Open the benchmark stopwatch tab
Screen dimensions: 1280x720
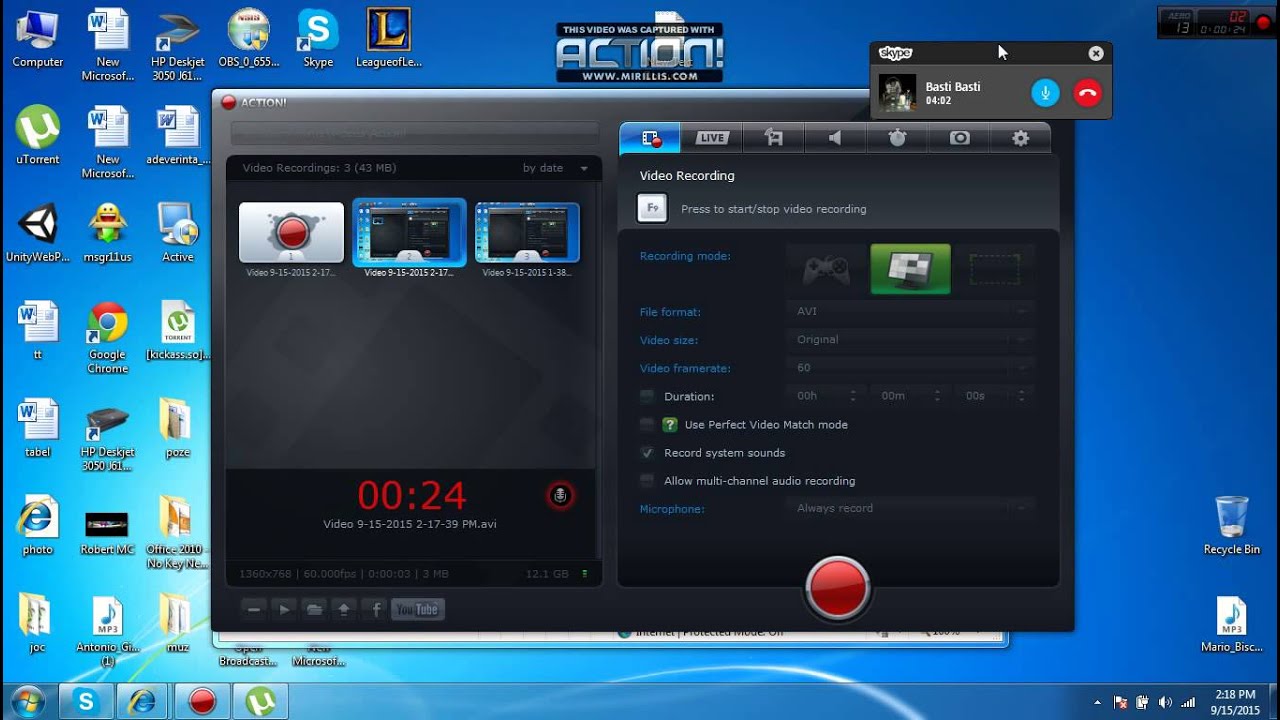897,138
